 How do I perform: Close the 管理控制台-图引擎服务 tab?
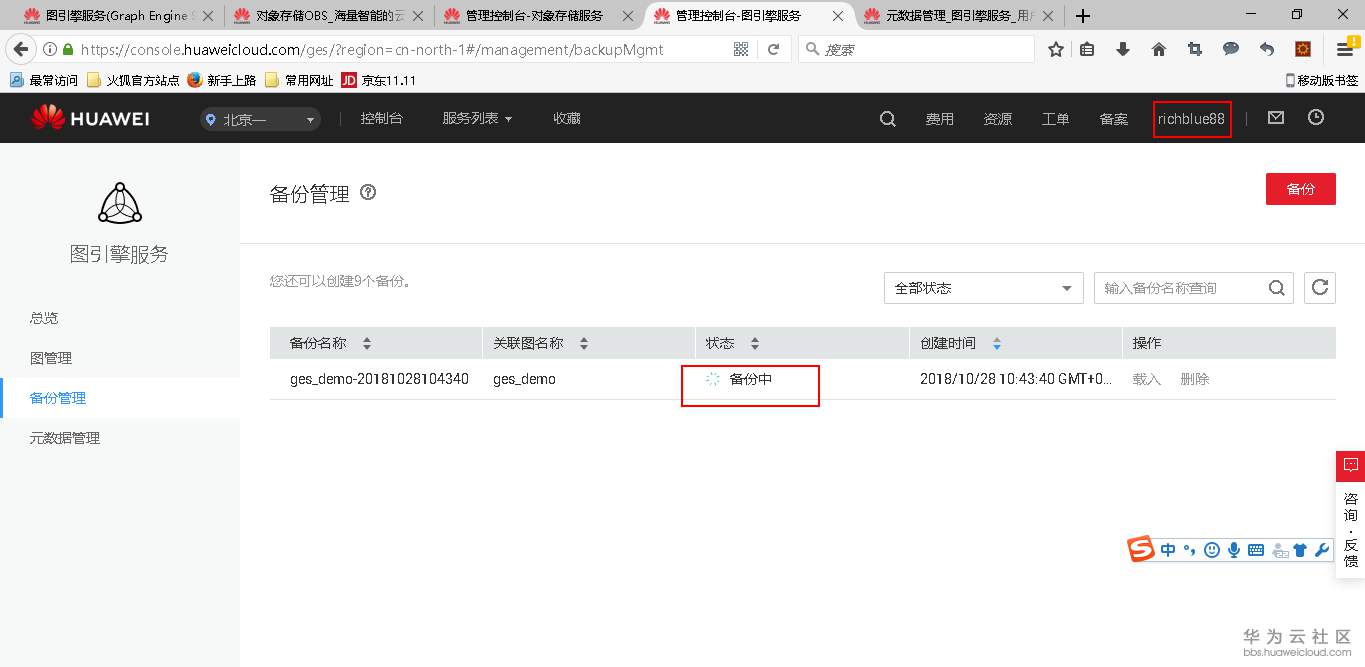[x=838, y=16]
